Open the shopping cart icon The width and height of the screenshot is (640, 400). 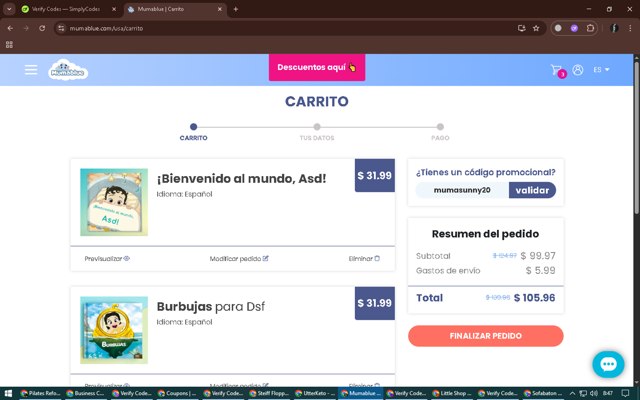(x=558, y=71)
